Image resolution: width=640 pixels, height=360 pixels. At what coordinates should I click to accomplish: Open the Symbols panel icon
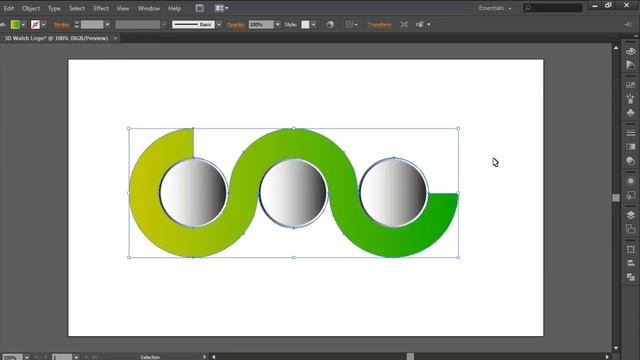point(631,113)
